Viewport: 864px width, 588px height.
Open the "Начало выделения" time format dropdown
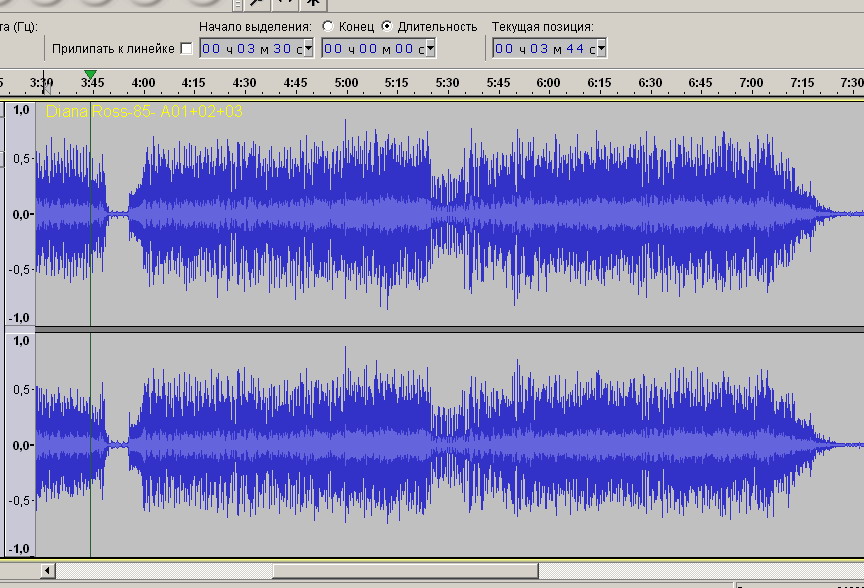point(308,49)
